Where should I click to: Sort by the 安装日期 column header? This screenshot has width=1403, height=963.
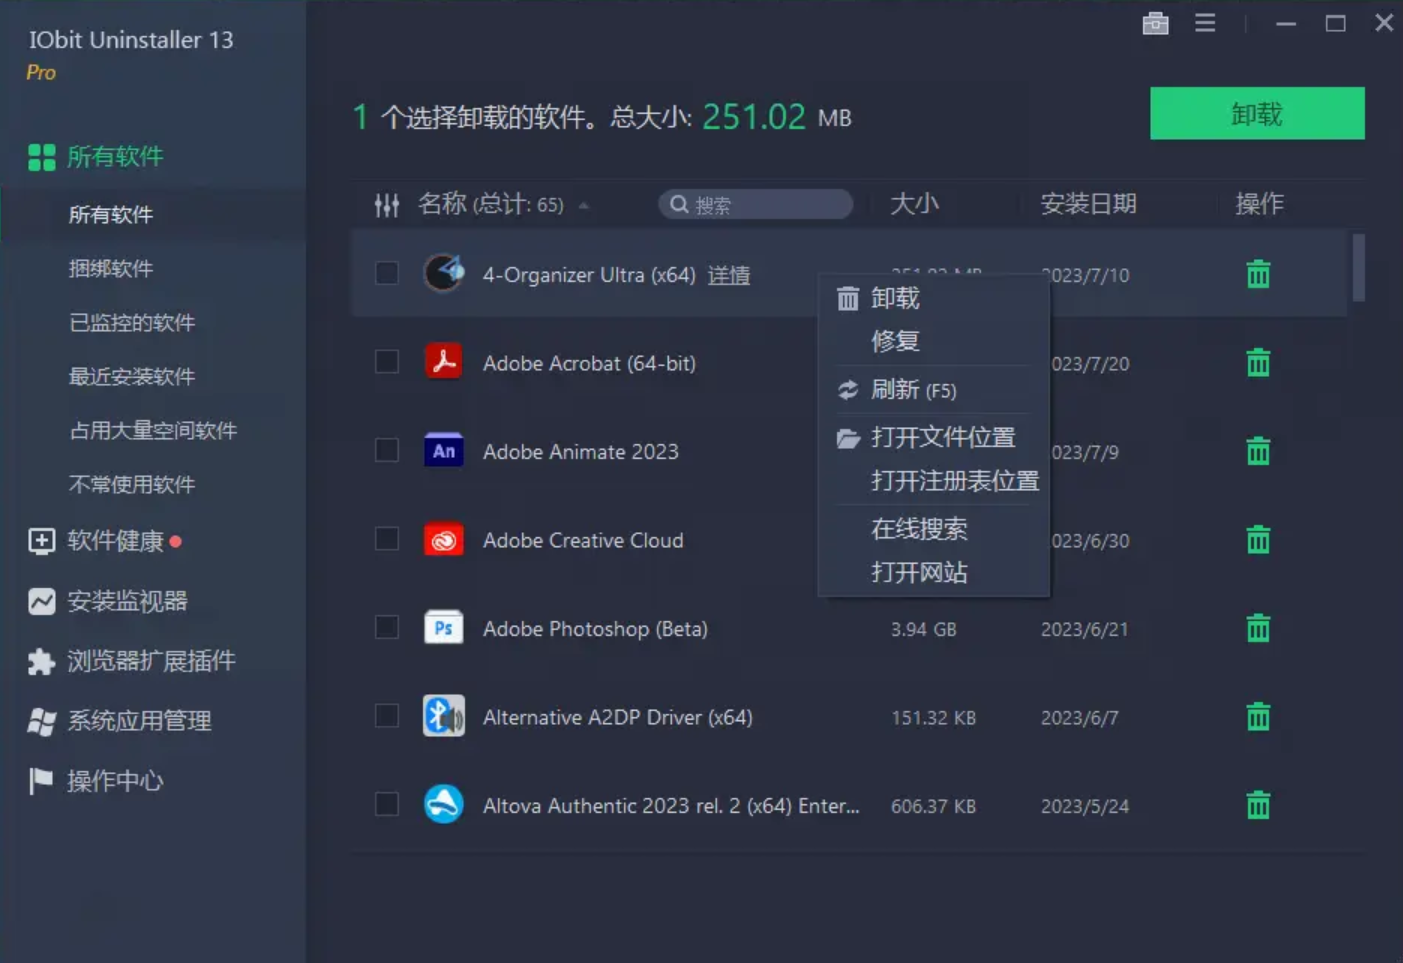tap(1088, 204)
